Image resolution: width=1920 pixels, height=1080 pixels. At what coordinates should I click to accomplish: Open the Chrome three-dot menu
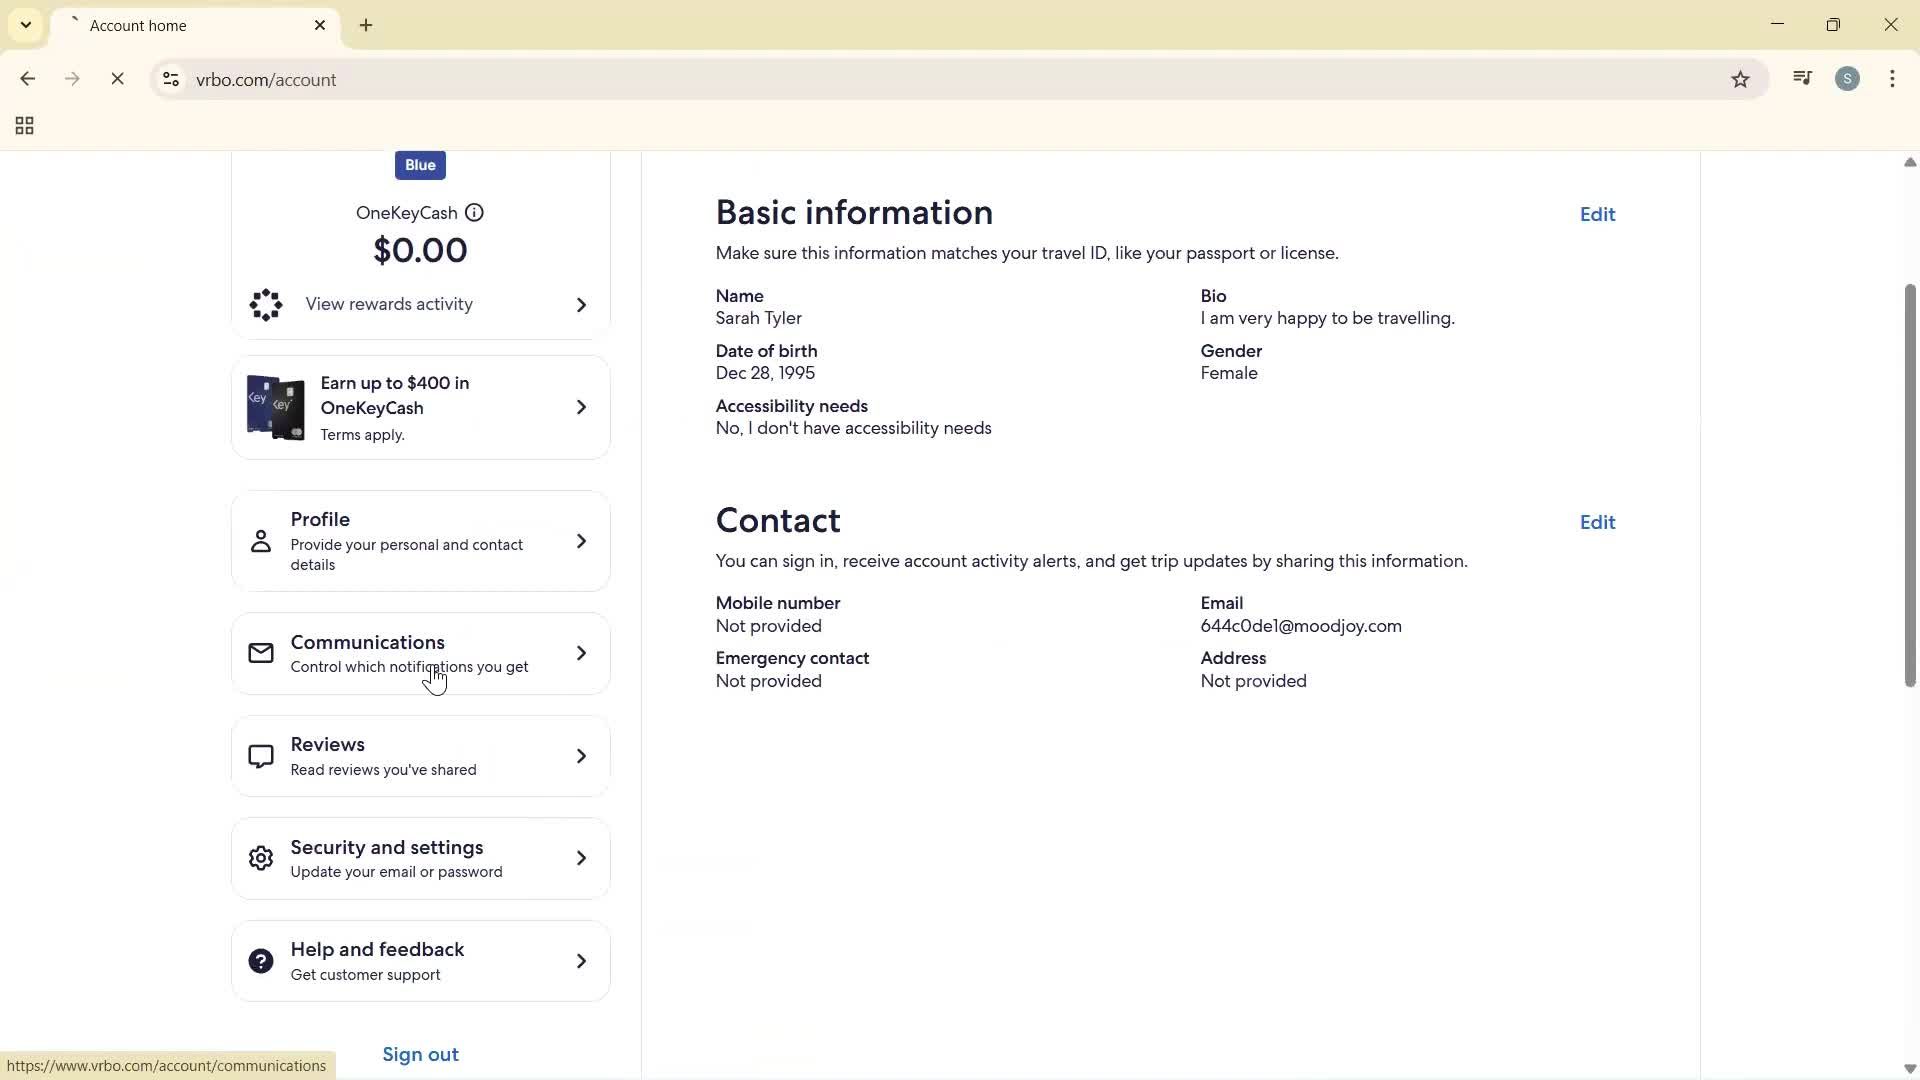(x=1893, y=79)
